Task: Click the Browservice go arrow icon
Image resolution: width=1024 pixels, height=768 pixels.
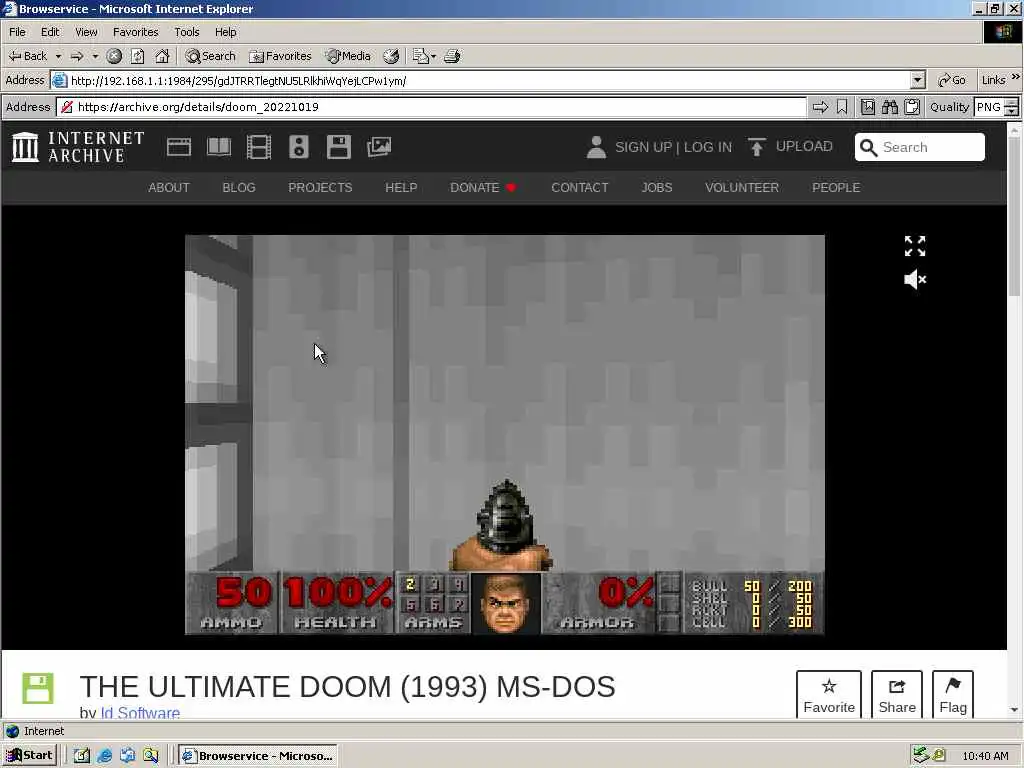Action: pos(820,107)
